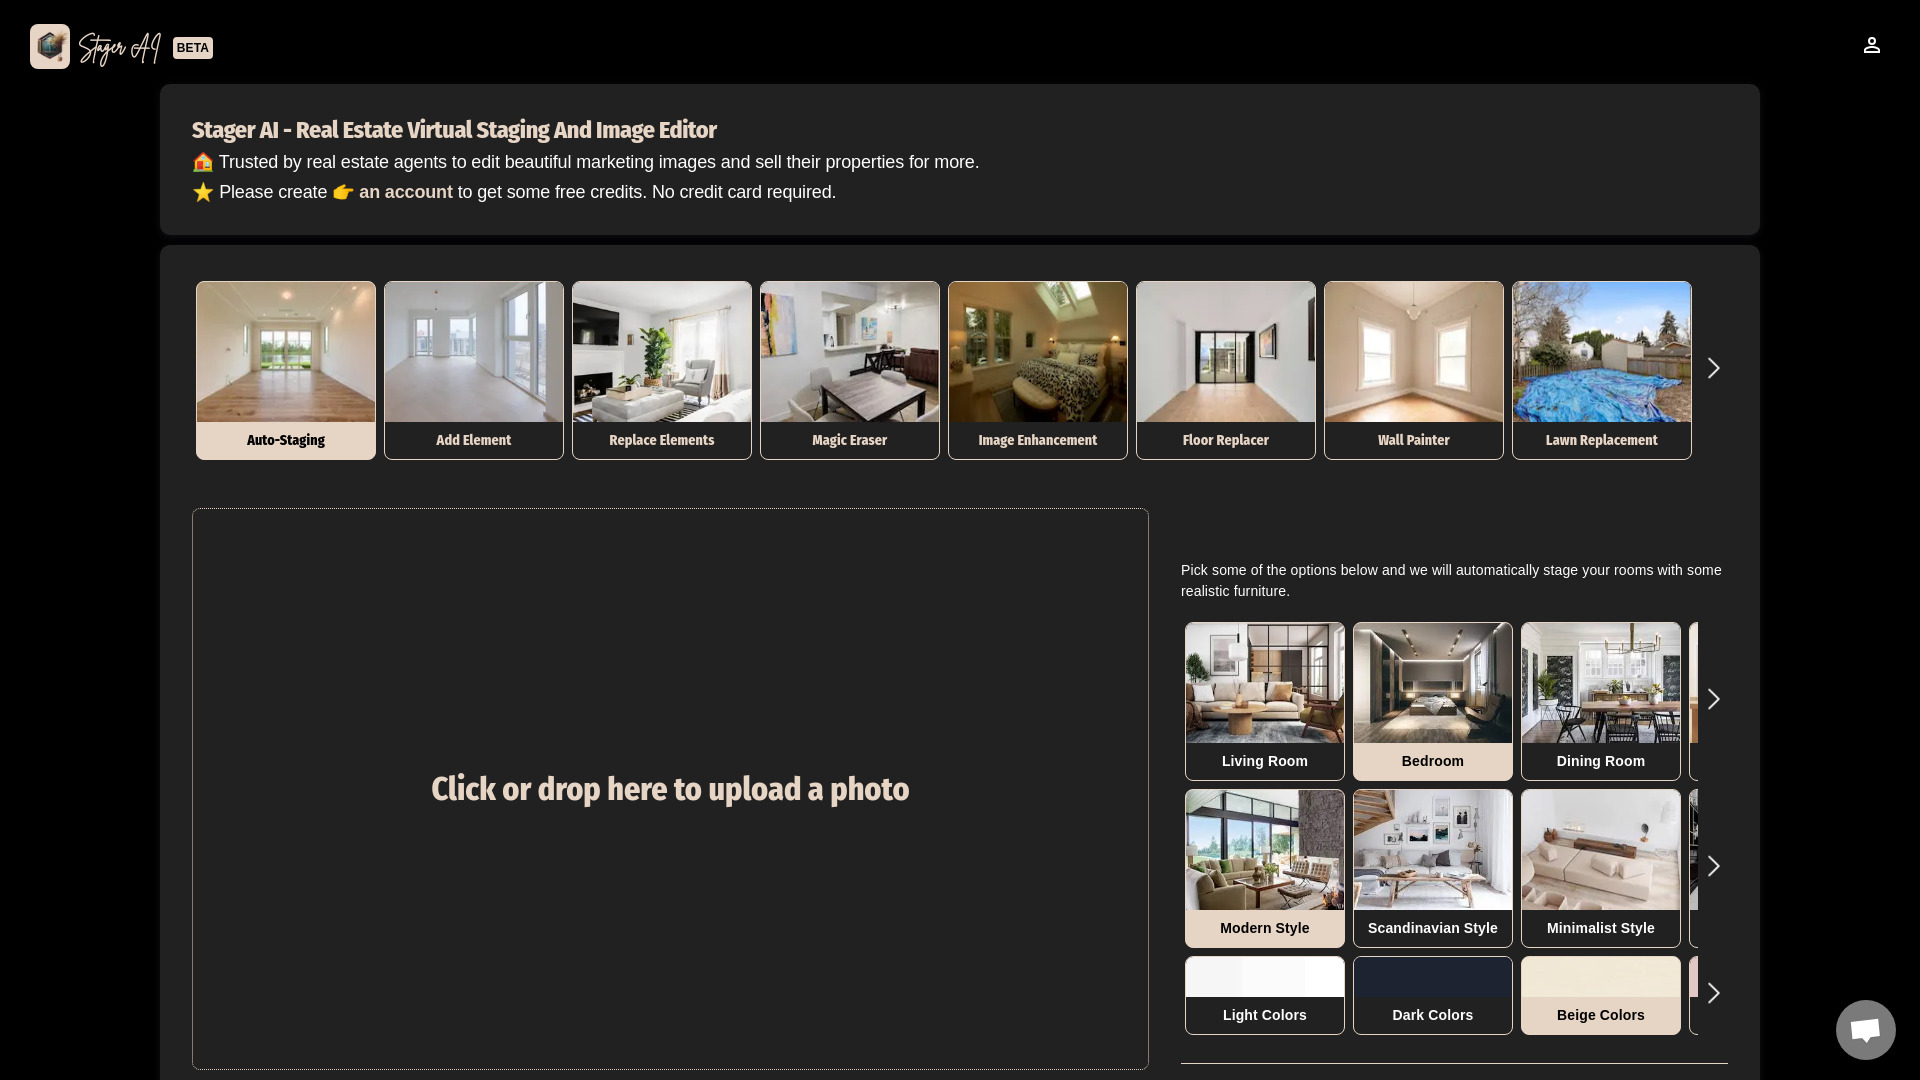Viewport: 1920px width, 1080px height.
Task: Select the Lawn Replacement tool
Action: pos(1601,369)
